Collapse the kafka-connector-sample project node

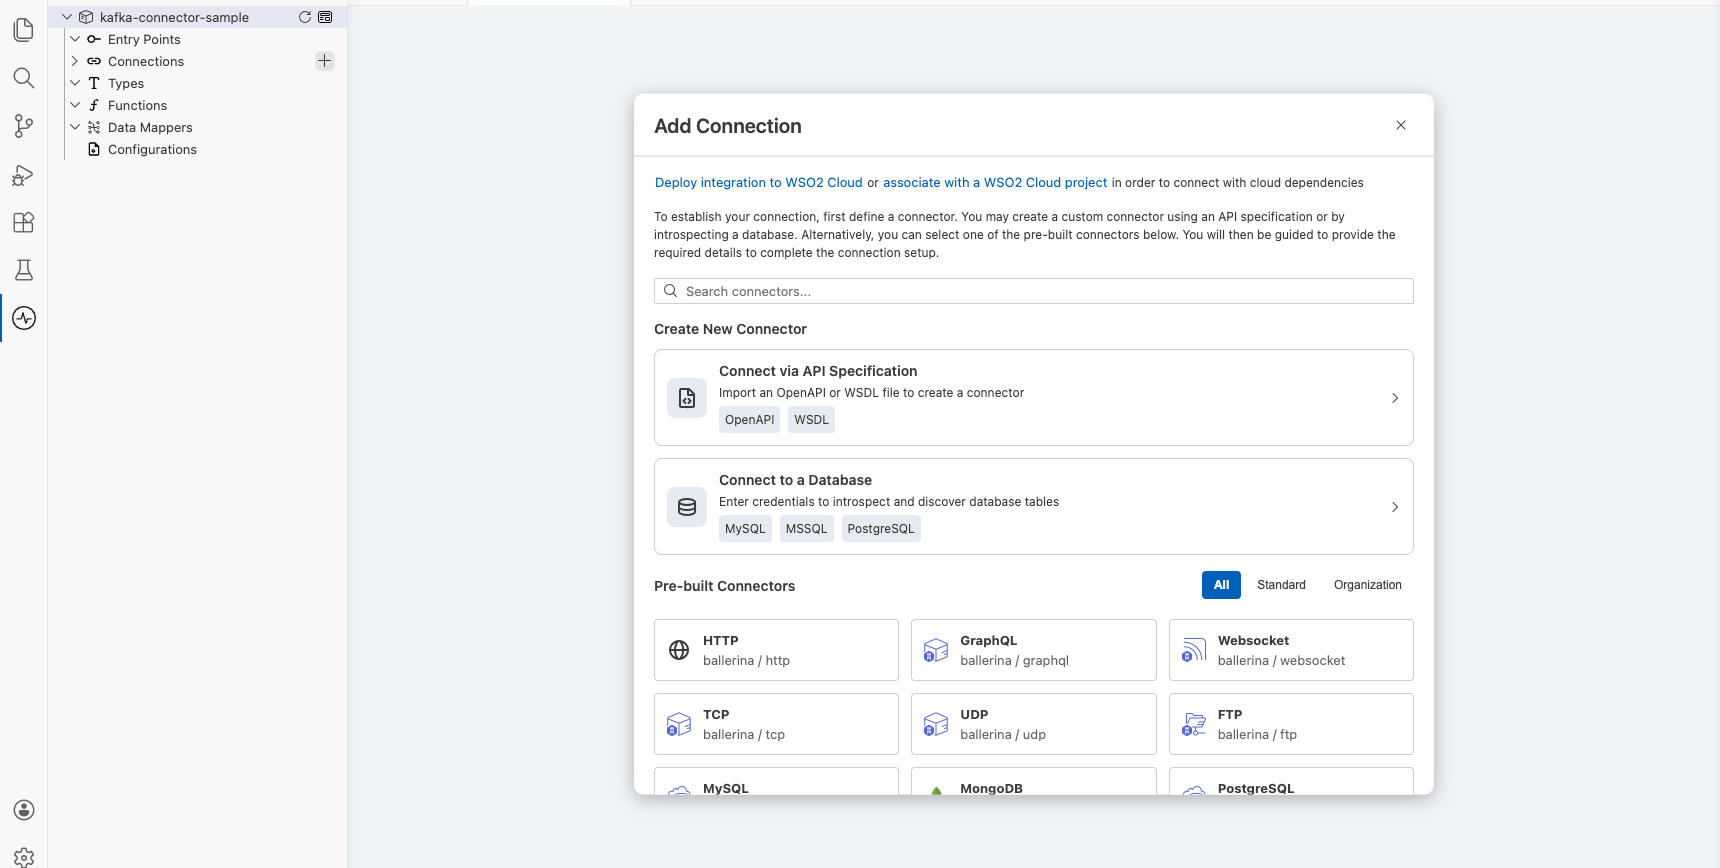(x=67, y=17)
